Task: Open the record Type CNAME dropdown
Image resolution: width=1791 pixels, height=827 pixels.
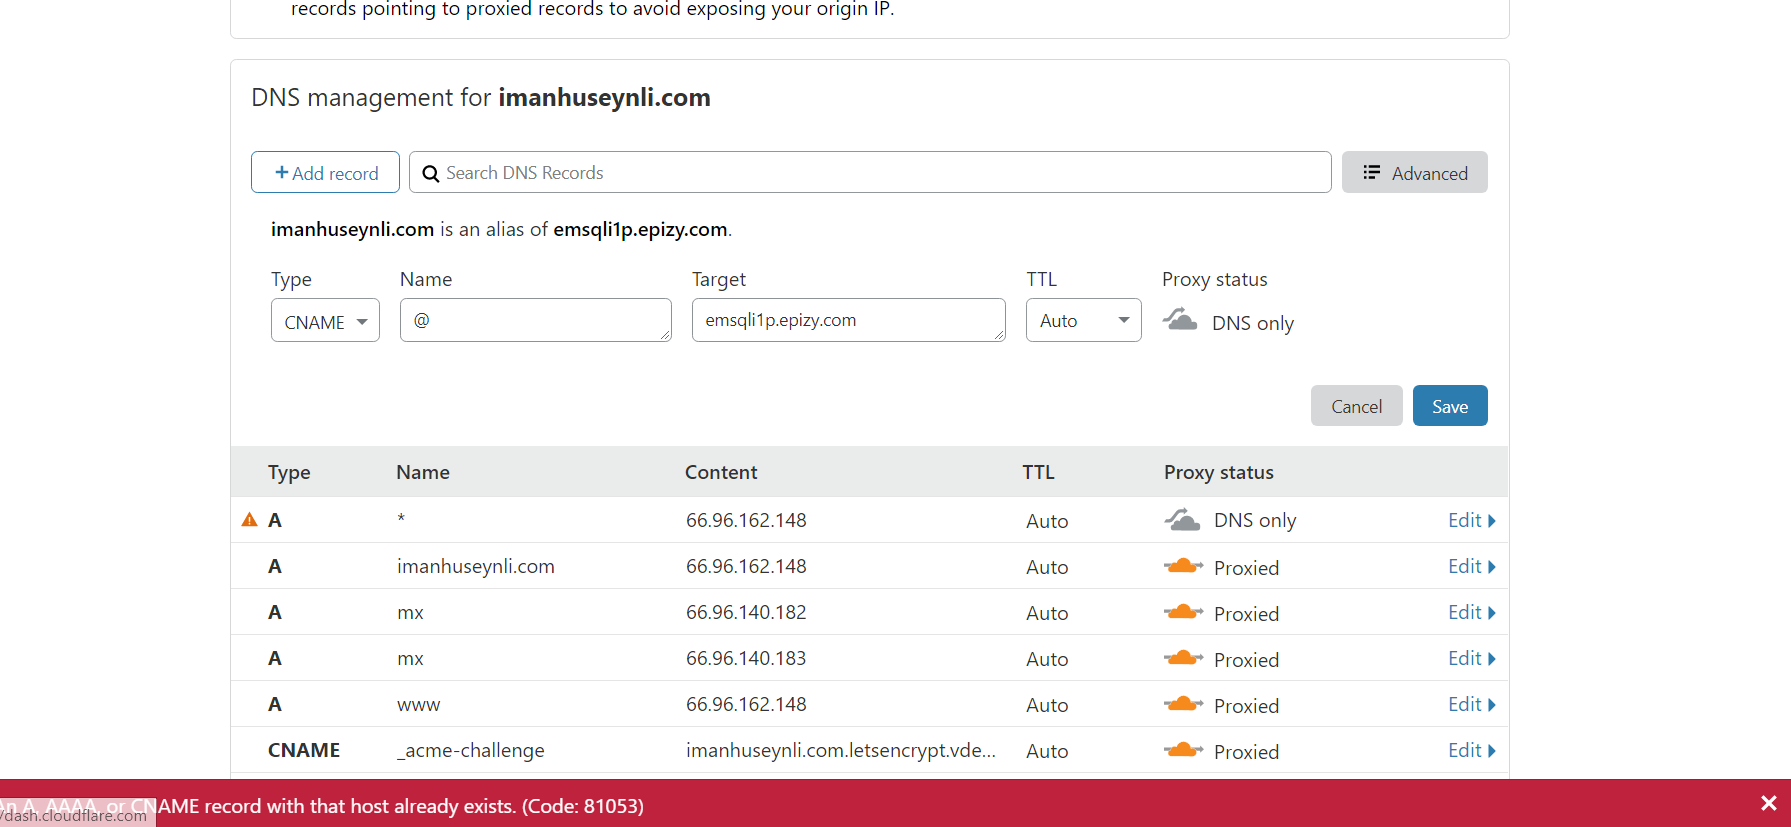Action: pos(325,321)
